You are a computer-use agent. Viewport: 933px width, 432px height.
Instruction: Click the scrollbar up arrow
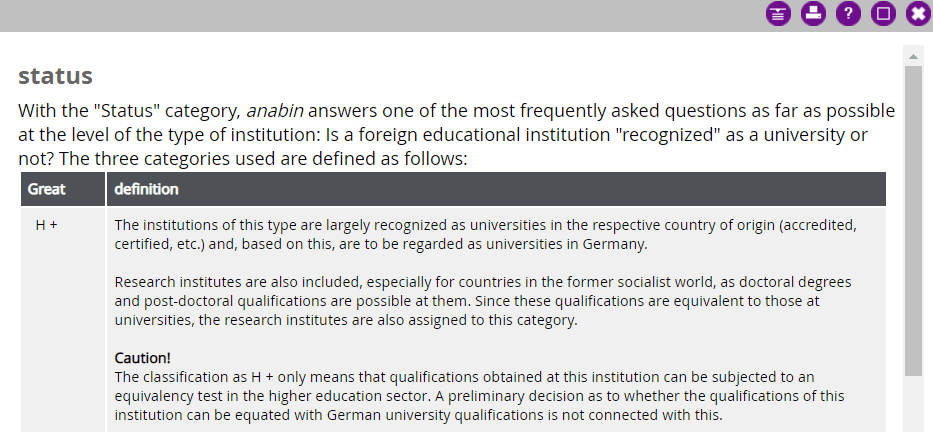(x=913, y=53)
